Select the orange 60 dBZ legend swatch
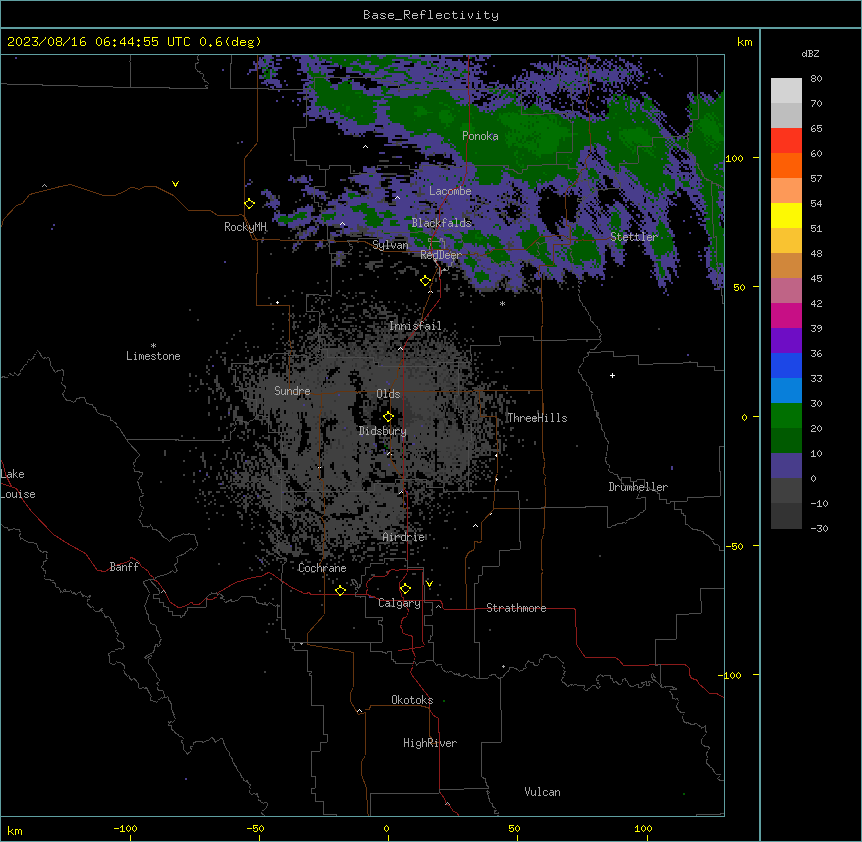Screen dimensions: 862x842 (786, 165)
